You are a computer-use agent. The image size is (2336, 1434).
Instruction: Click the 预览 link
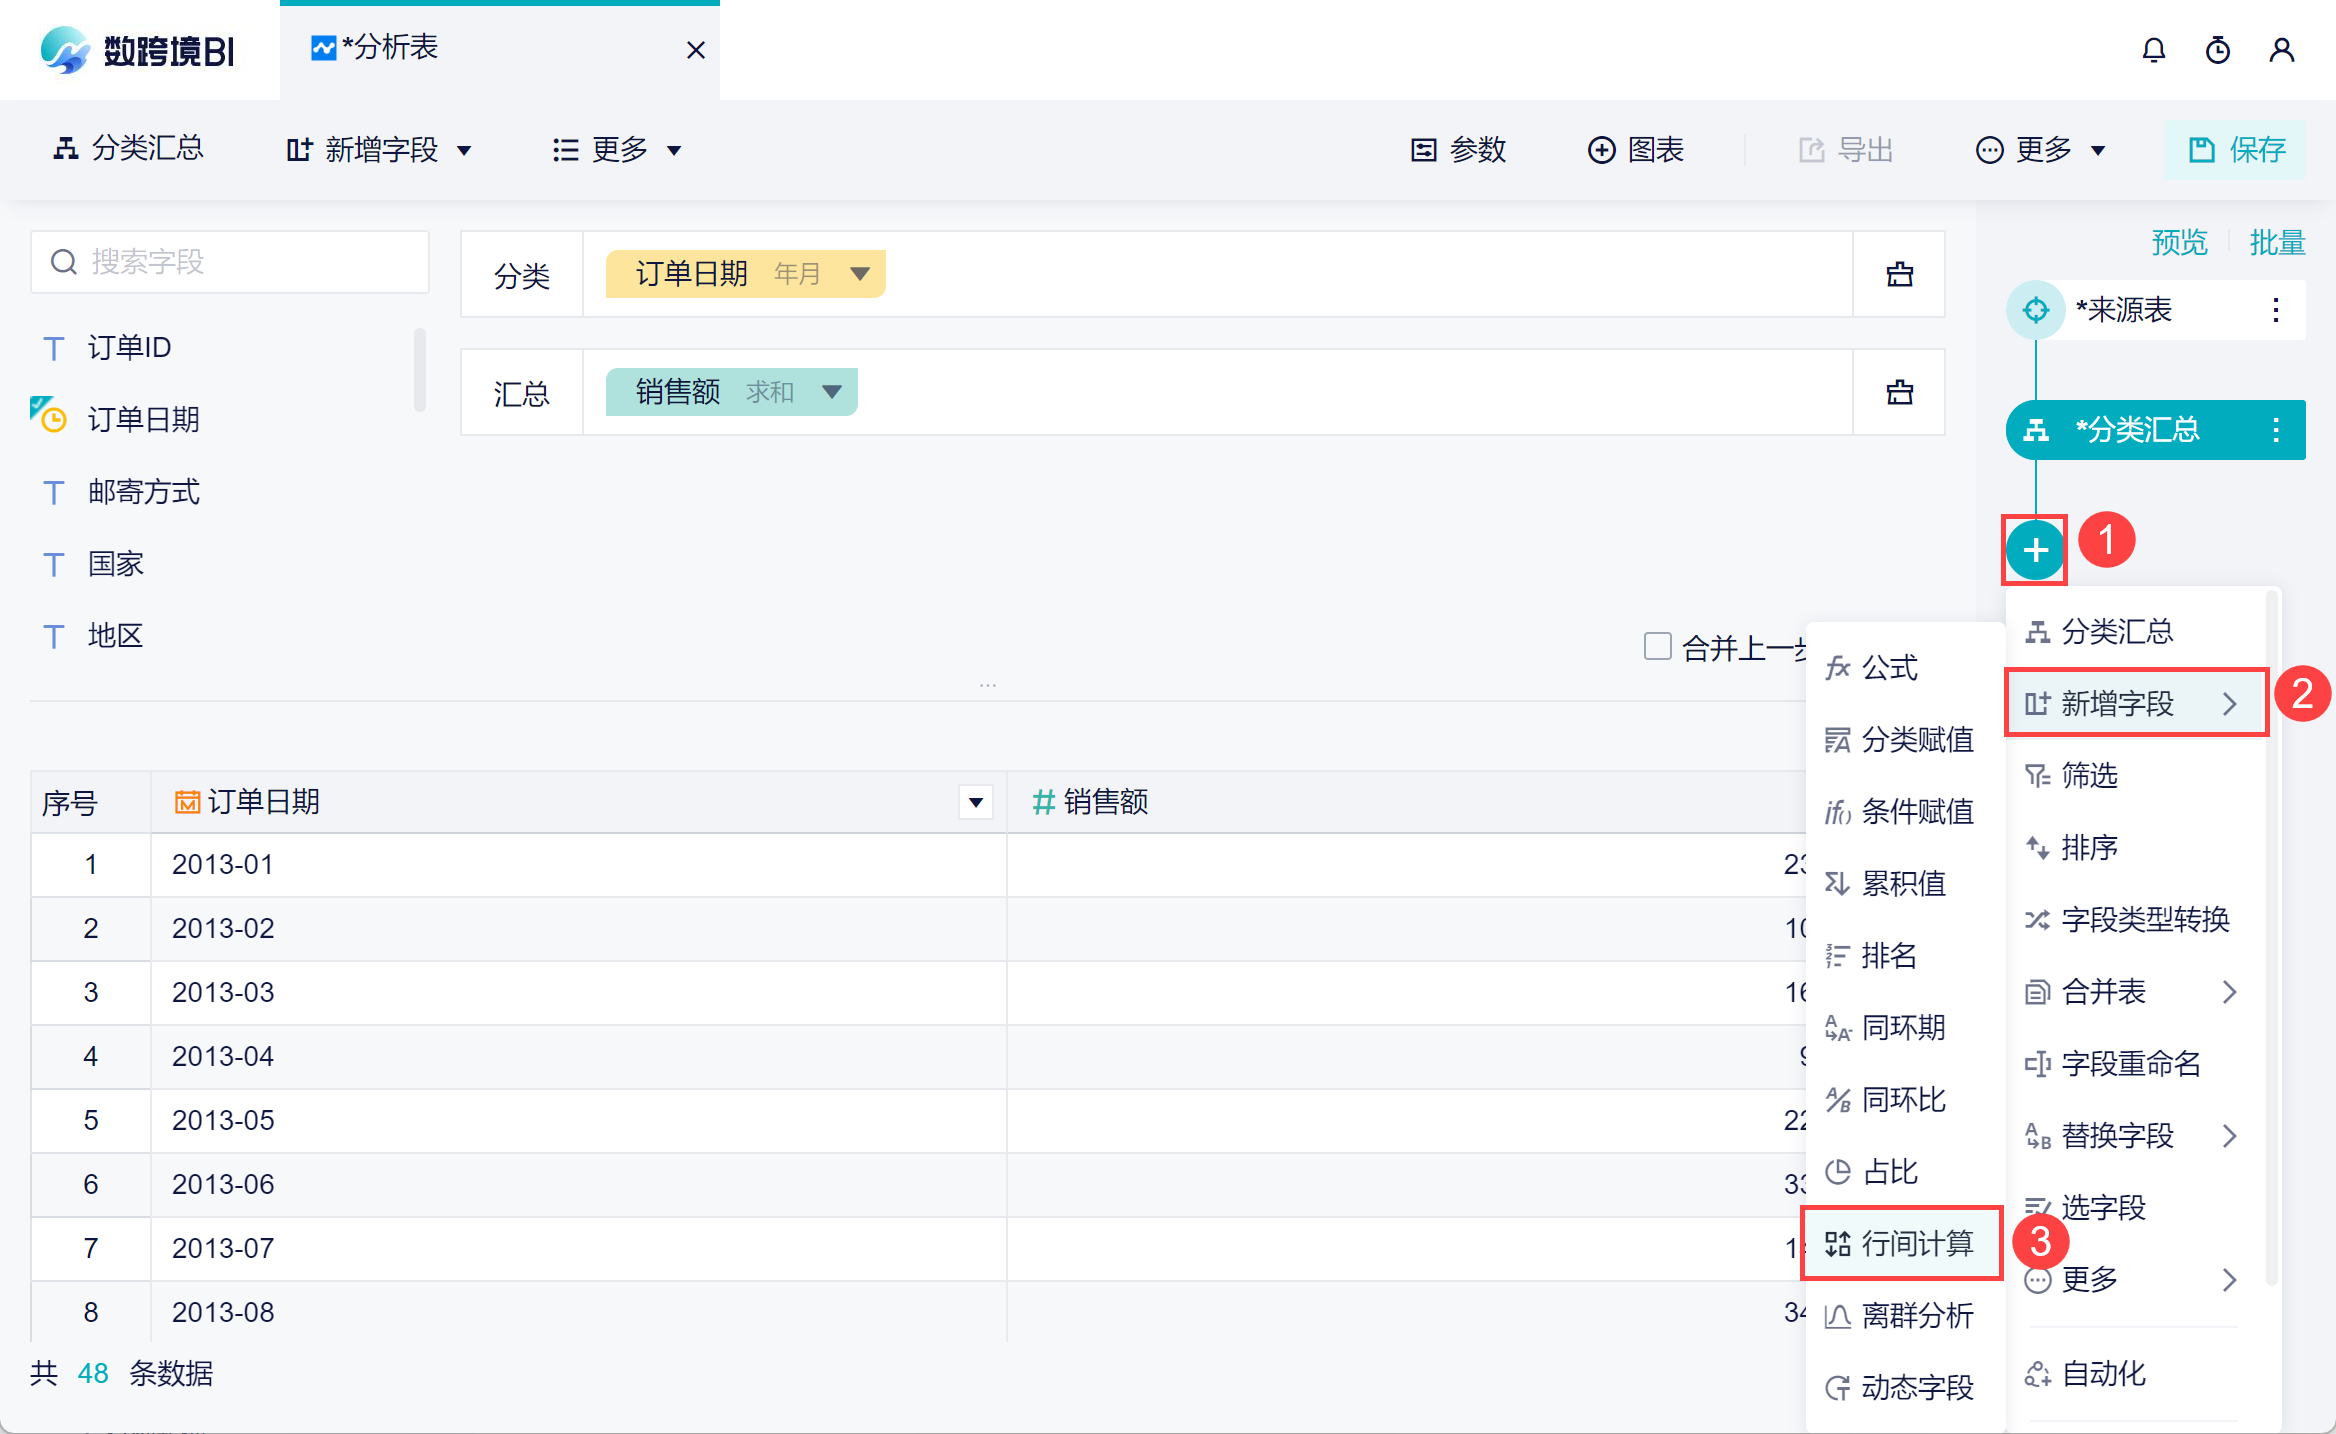pyautogui.click(x=2178, y=242)
